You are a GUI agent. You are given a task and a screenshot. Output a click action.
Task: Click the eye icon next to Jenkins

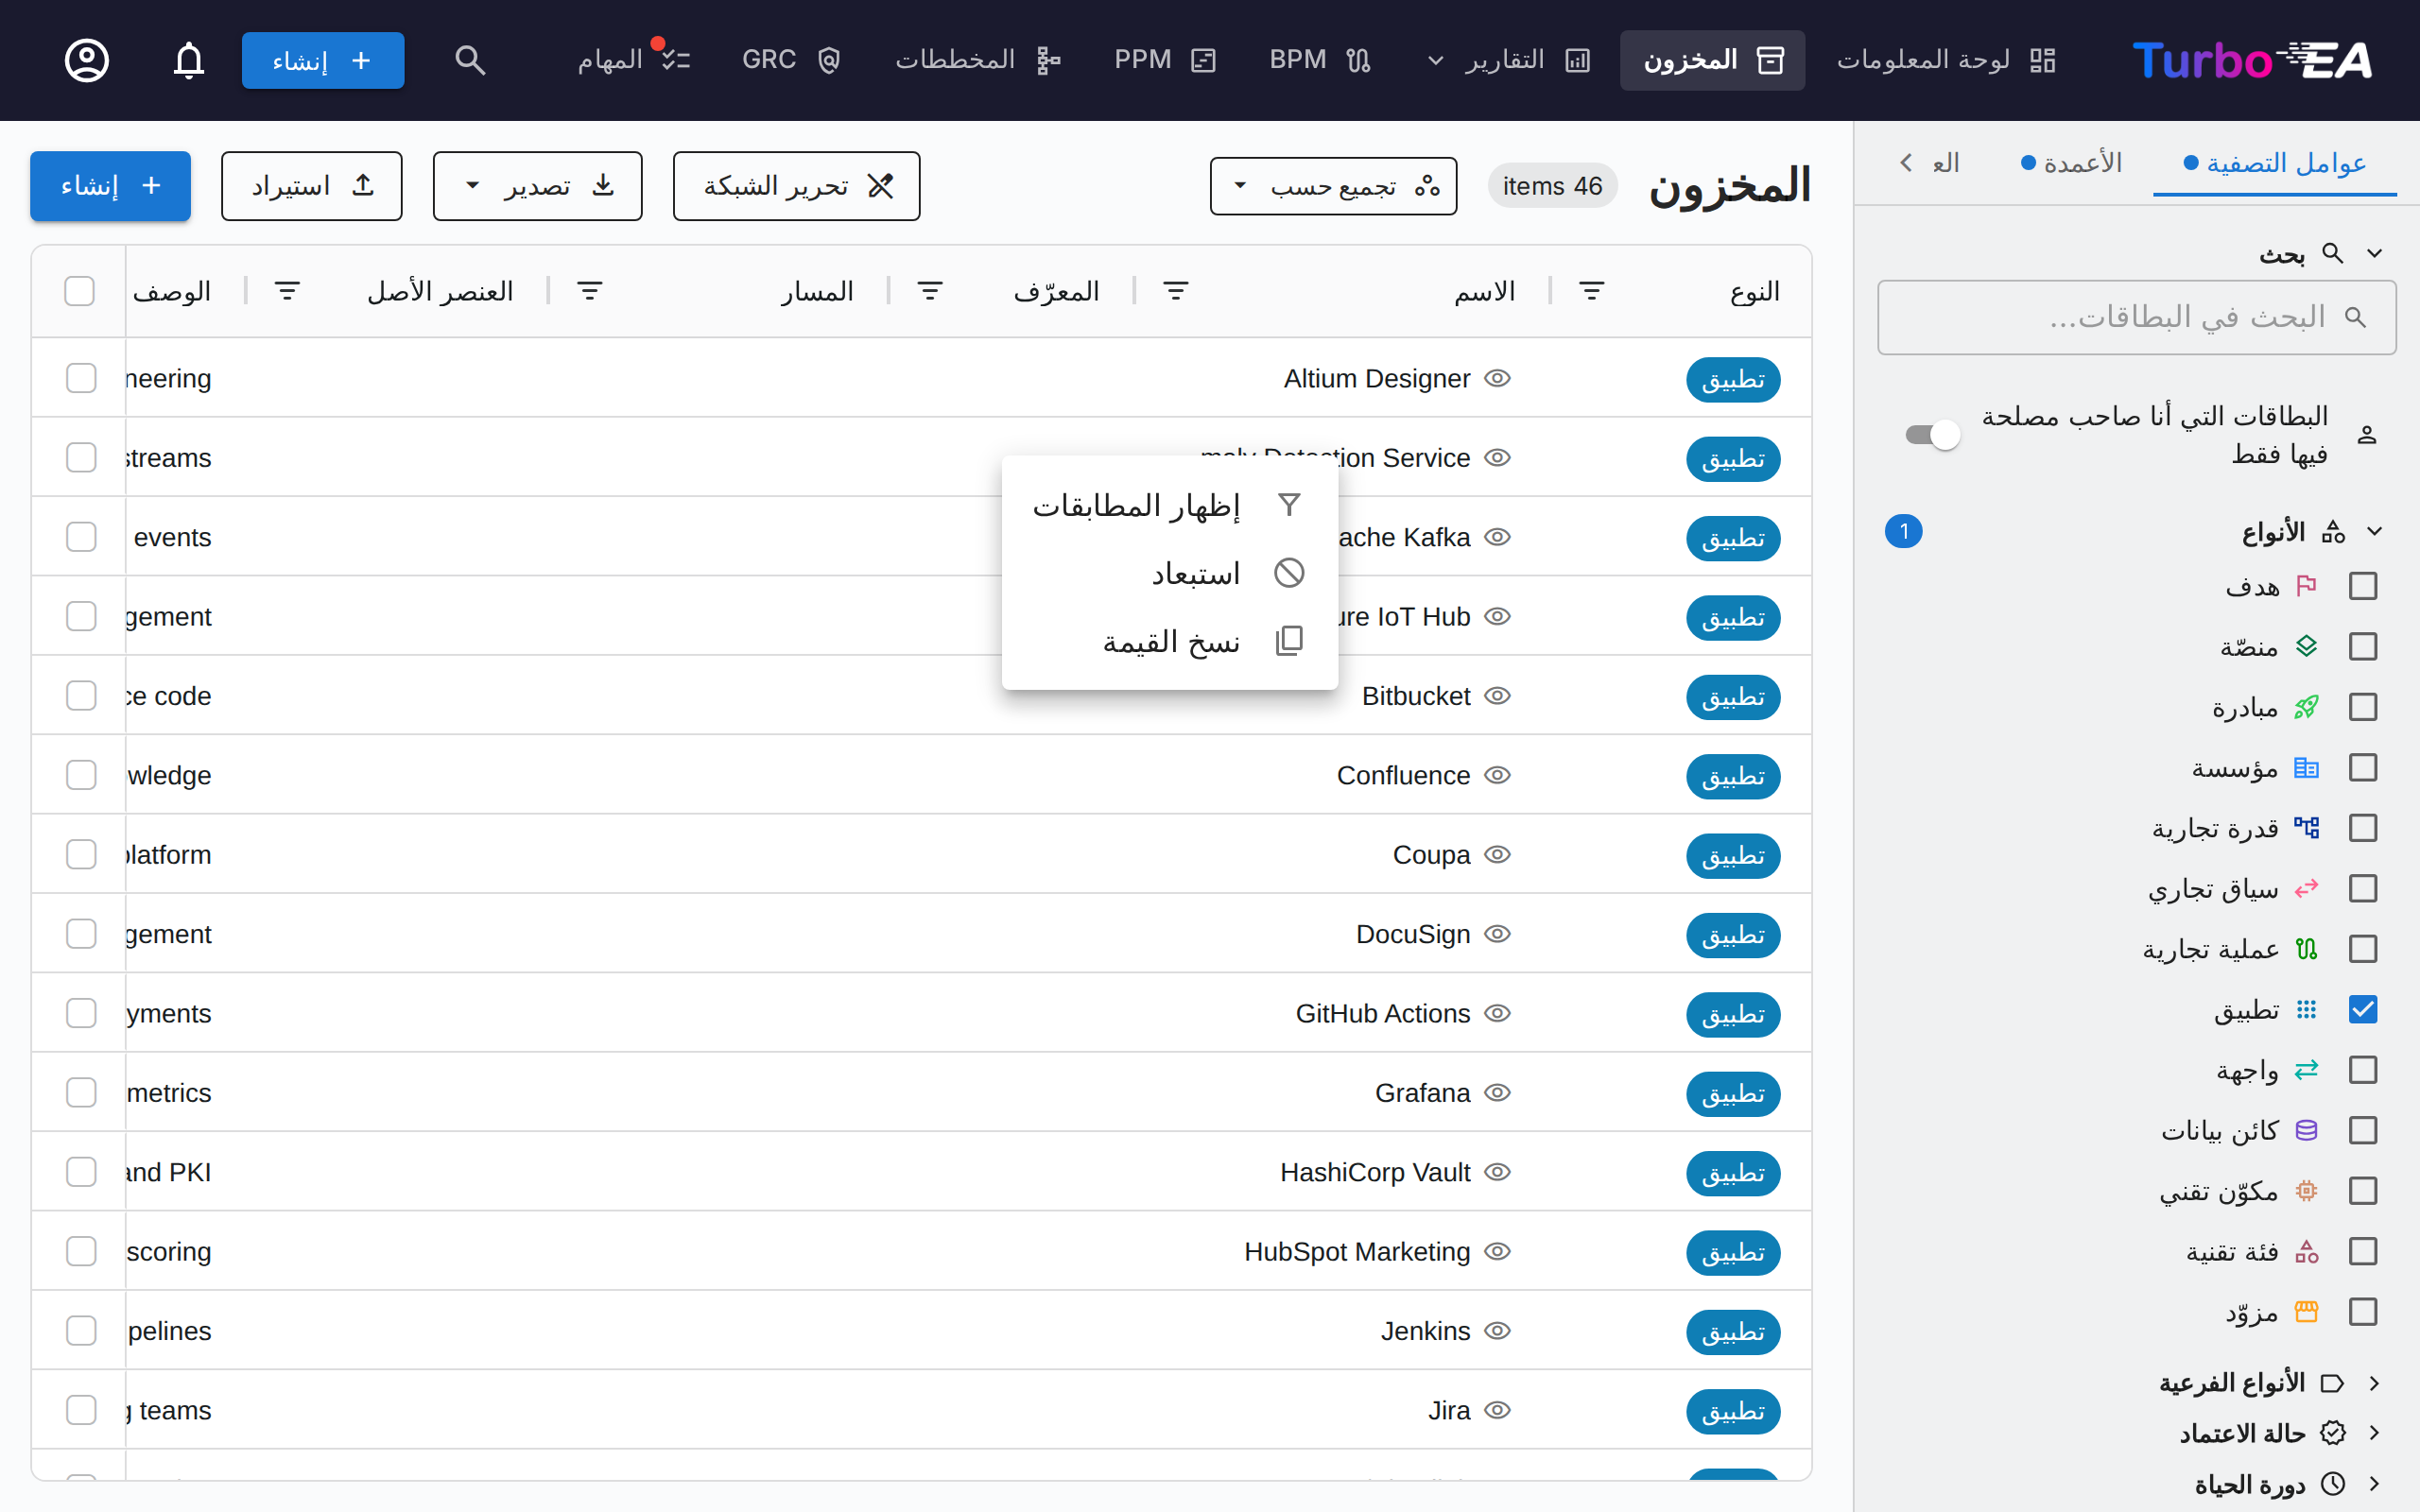coord(1497,1331)
